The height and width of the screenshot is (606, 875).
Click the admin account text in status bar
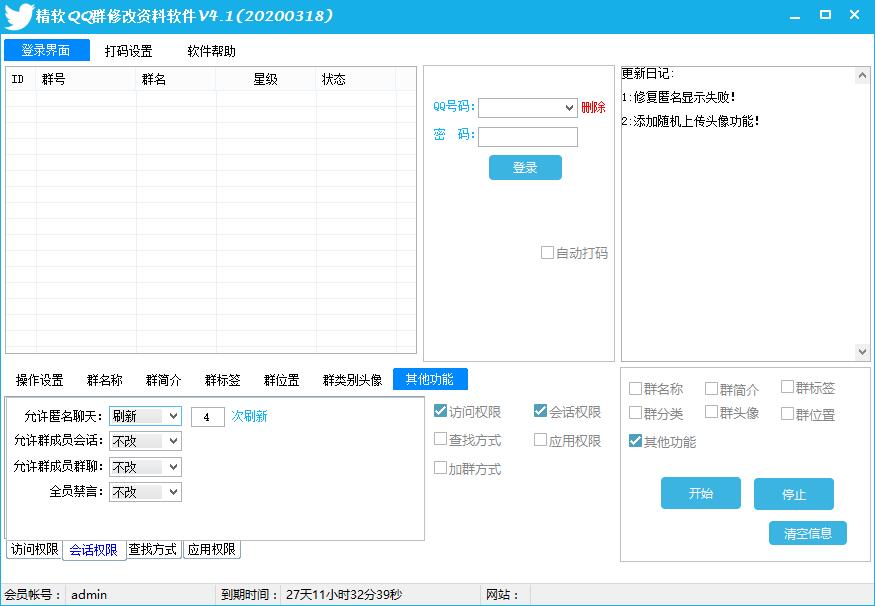[89, 595]
